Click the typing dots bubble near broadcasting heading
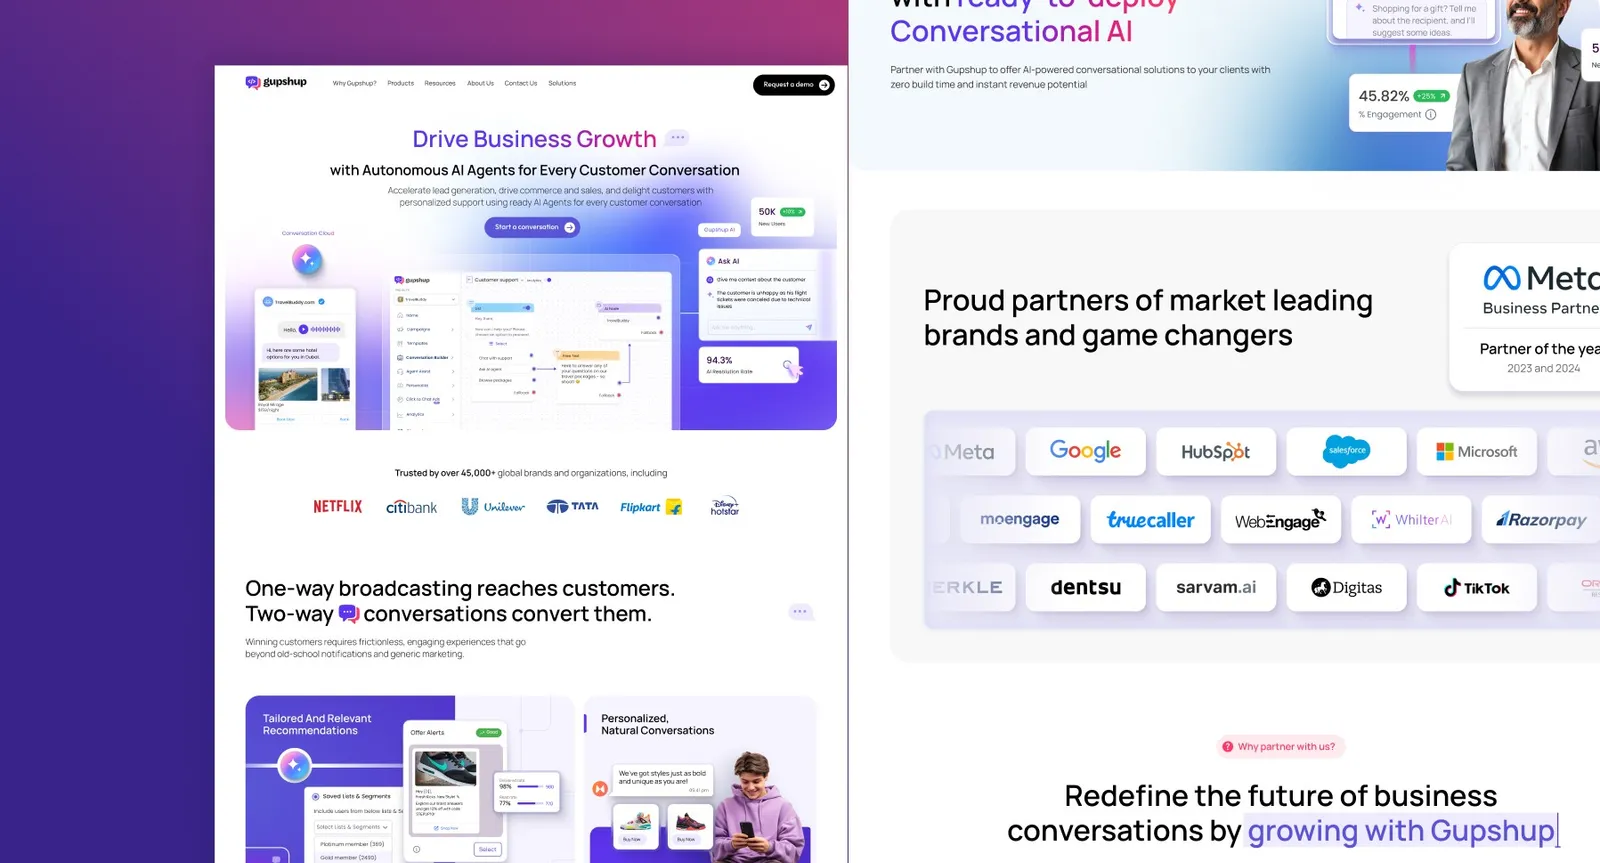The width and height of the screenshot is (1600, 863). [800, 611]
